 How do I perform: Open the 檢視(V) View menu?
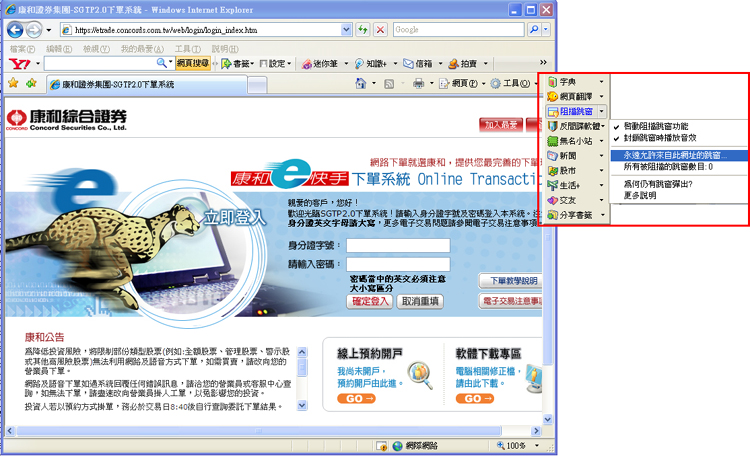(96, 49)
